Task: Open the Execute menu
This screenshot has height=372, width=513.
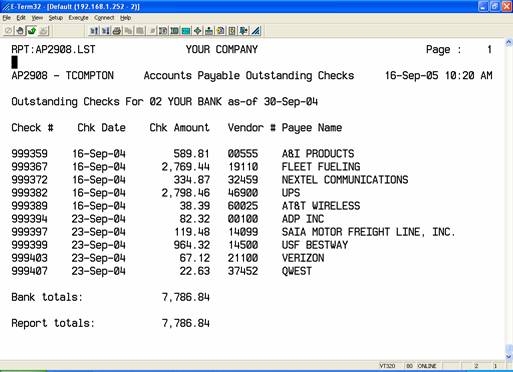Action: tap(78, 18)
